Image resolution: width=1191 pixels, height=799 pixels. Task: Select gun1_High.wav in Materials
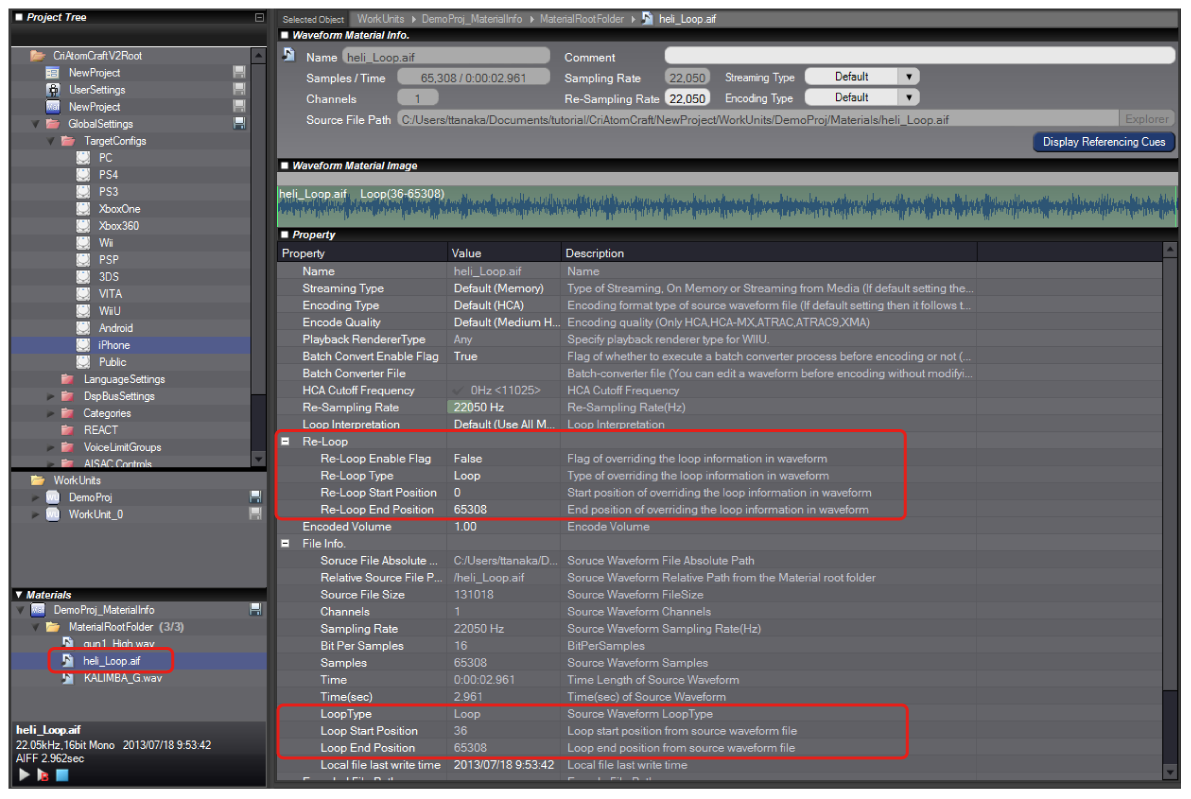click(118, 643)
